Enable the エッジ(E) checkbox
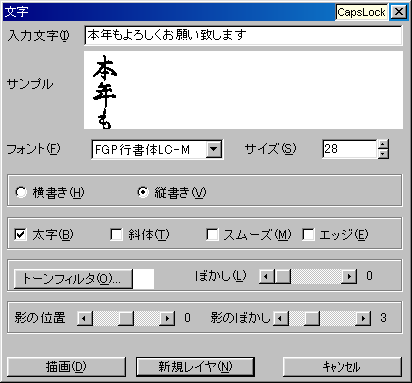The image size is (412, 383). 308,234
